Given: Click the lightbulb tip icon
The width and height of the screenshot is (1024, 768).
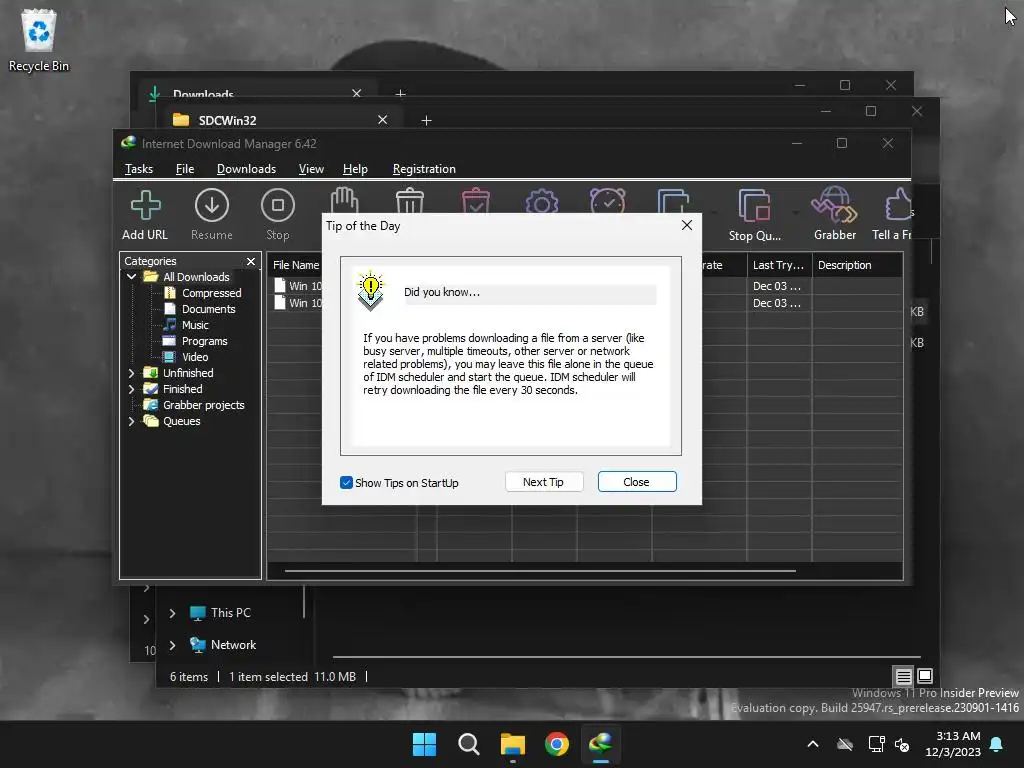Looking at the screenshot, I should click(371, 290).
